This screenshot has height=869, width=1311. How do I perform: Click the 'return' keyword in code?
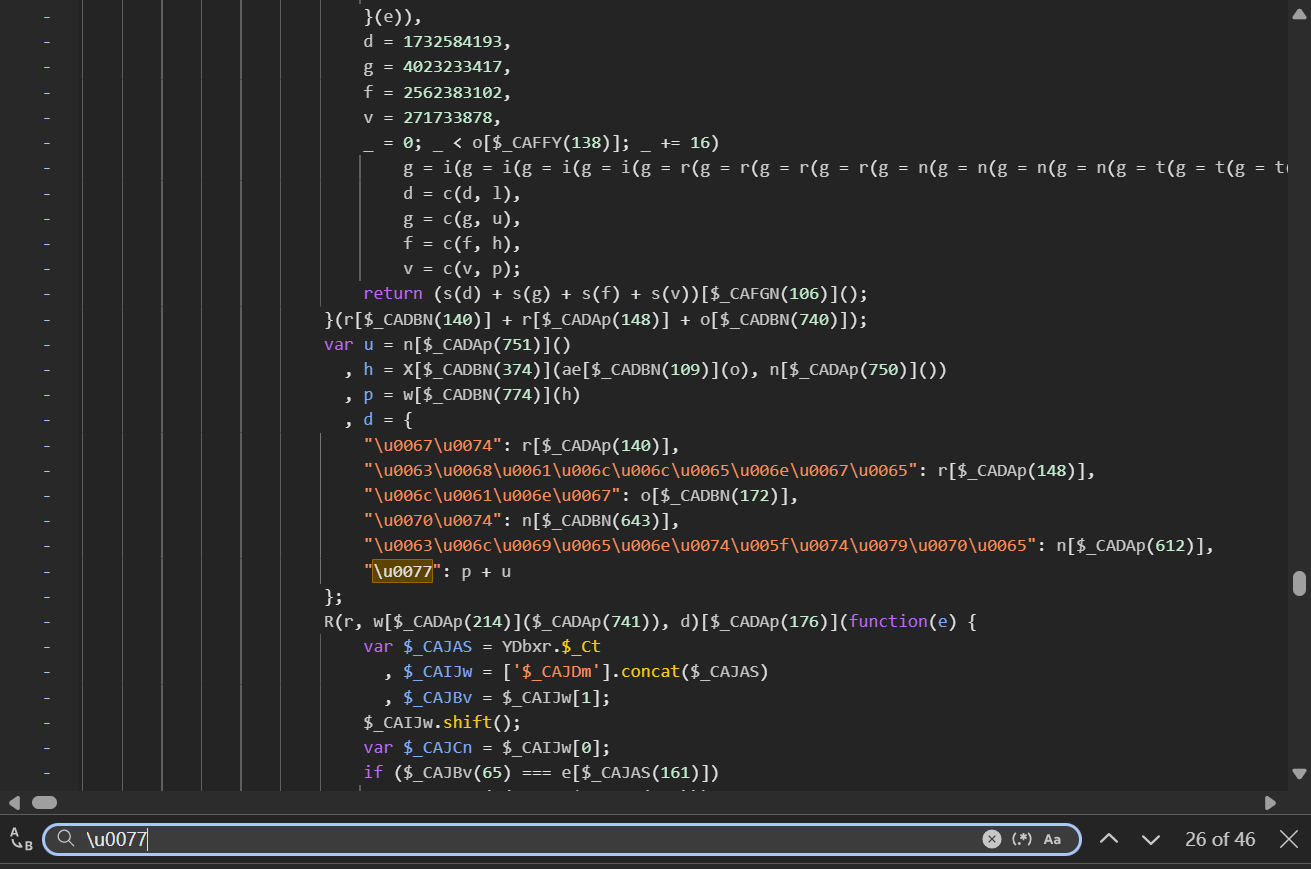pyautogui.click(x=393, y=294)
